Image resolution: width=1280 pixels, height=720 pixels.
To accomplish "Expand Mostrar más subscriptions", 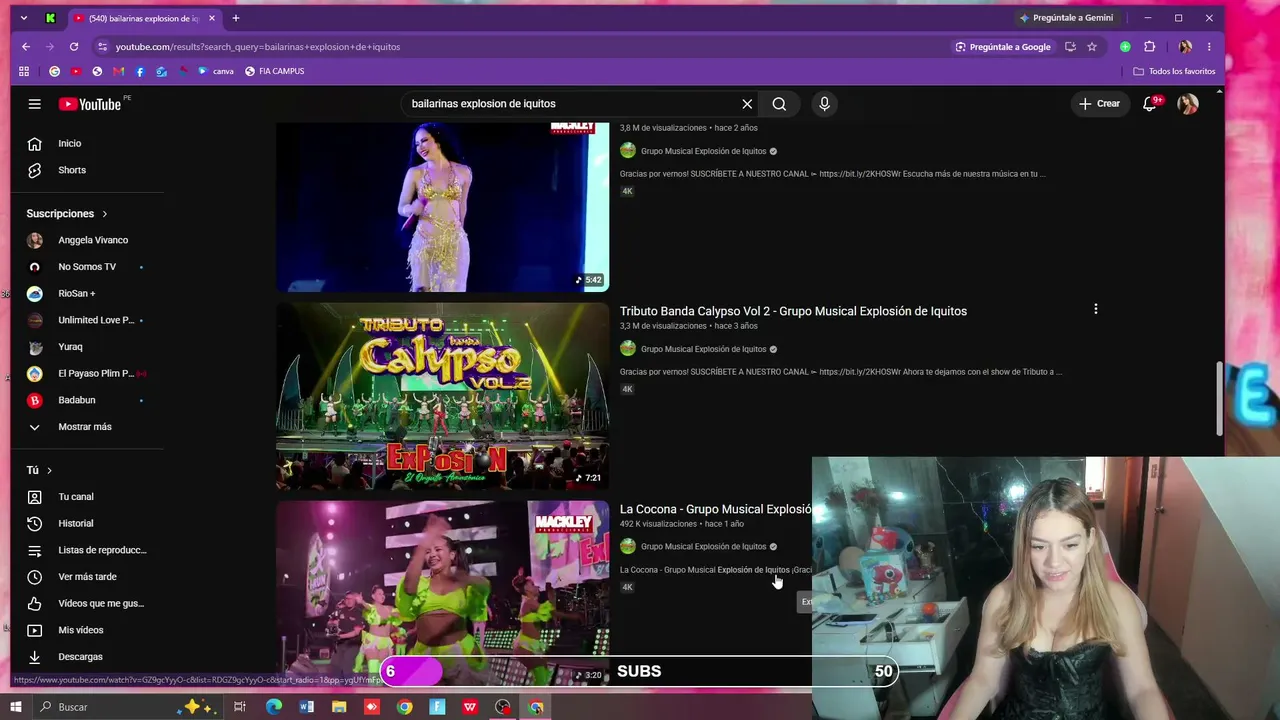I will click(85, 427).
